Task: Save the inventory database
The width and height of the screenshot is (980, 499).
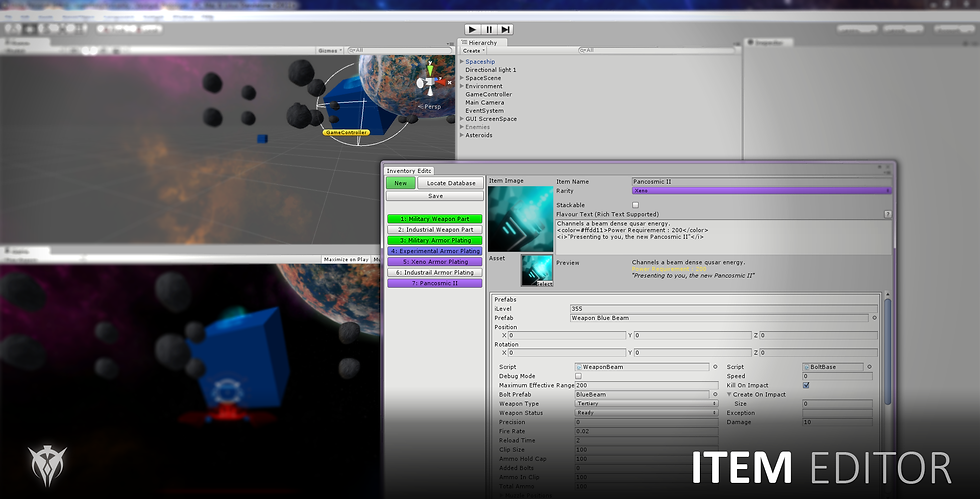Action: pos(435,196)
